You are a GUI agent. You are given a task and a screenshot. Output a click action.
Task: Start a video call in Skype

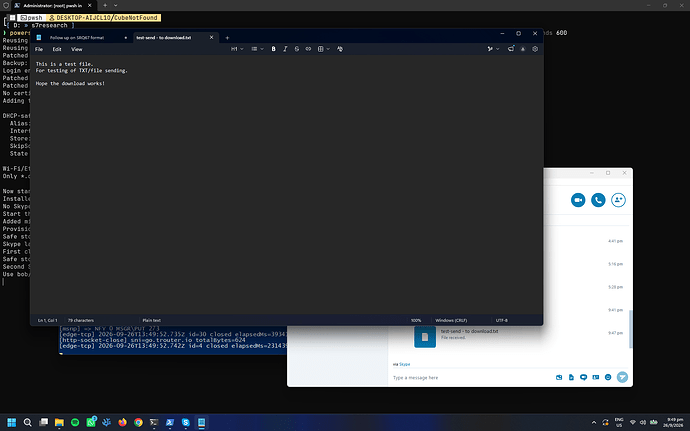pyautogui.click(x=578, y=200)
